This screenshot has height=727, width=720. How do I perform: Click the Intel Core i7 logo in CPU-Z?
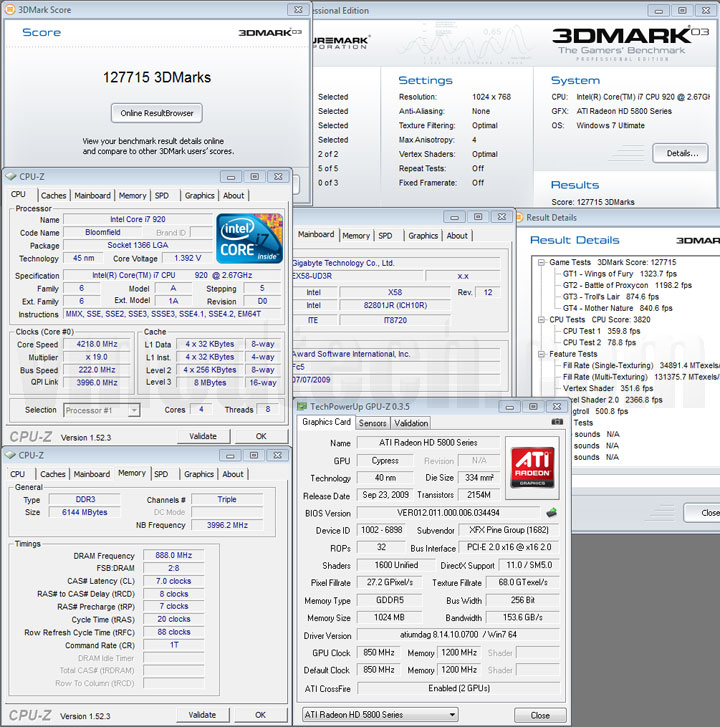coord(249,238)
